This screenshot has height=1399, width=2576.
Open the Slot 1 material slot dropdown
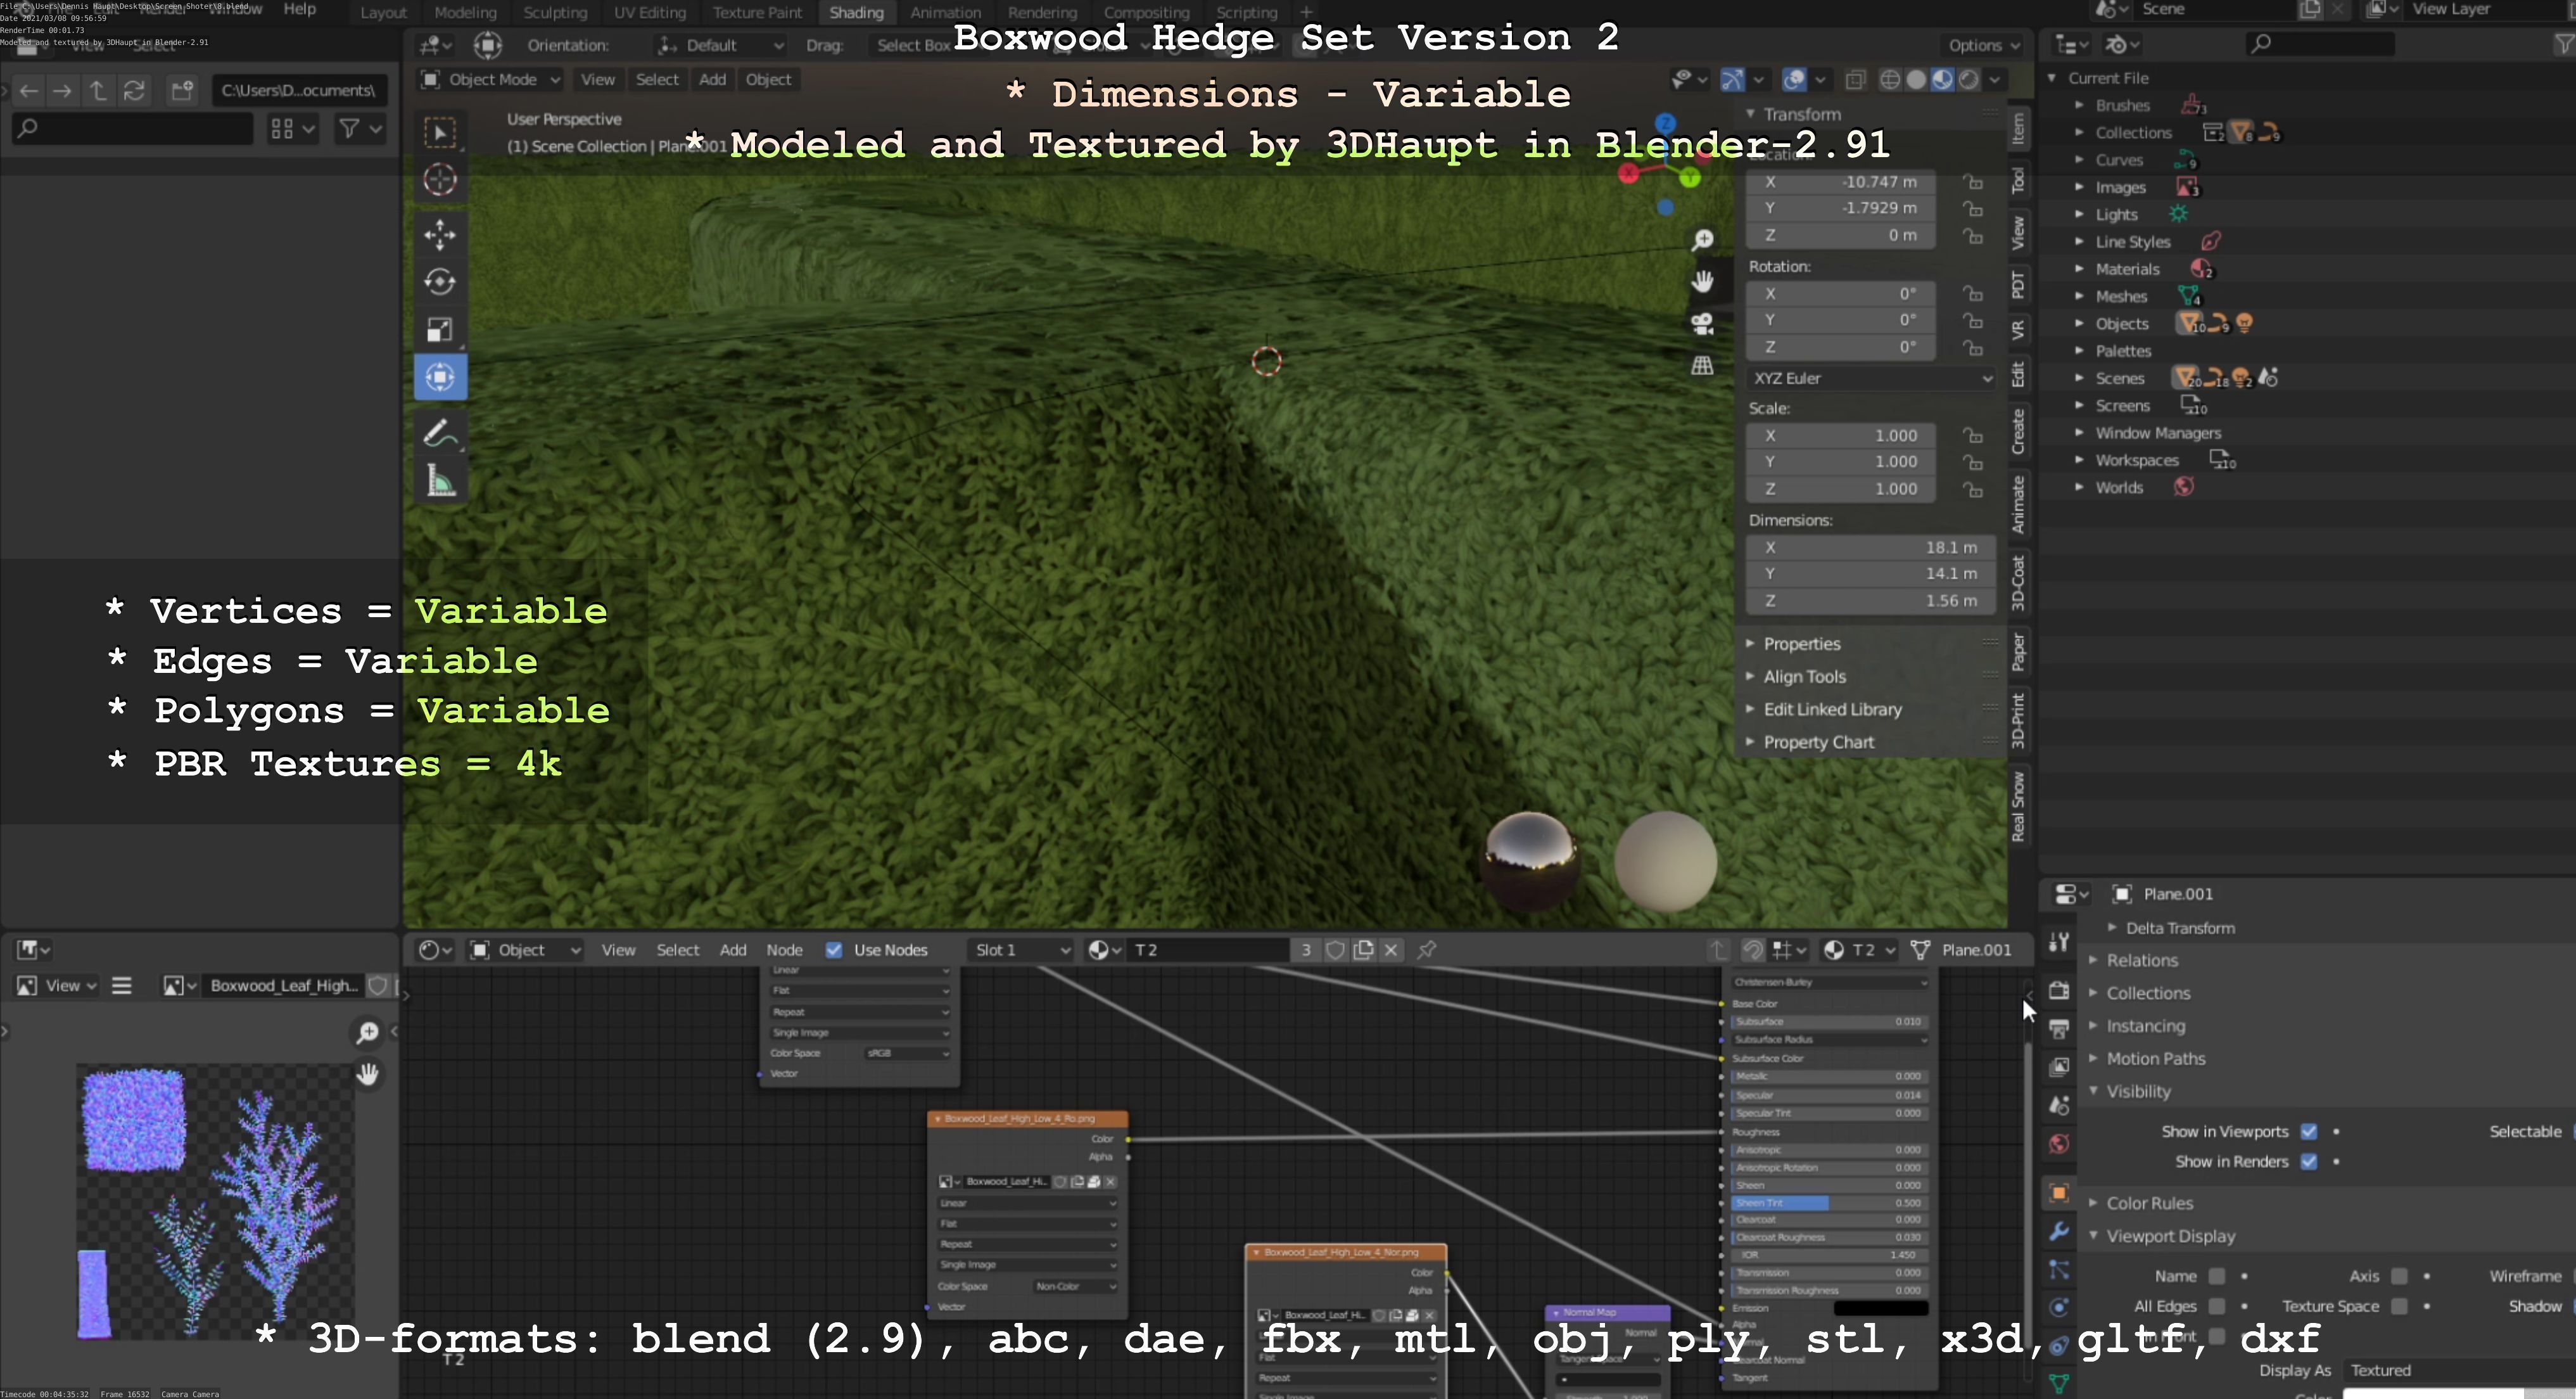coord(1021,950)
